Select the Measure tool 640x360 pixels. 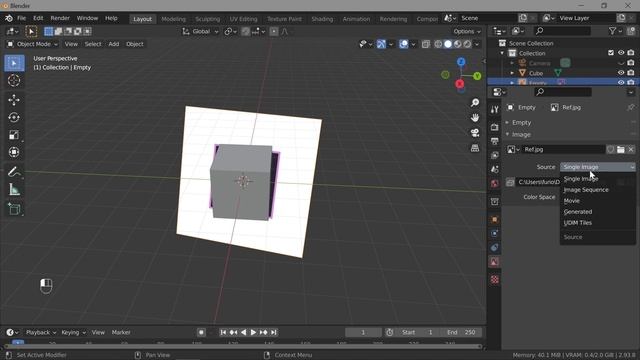point(14,189)
